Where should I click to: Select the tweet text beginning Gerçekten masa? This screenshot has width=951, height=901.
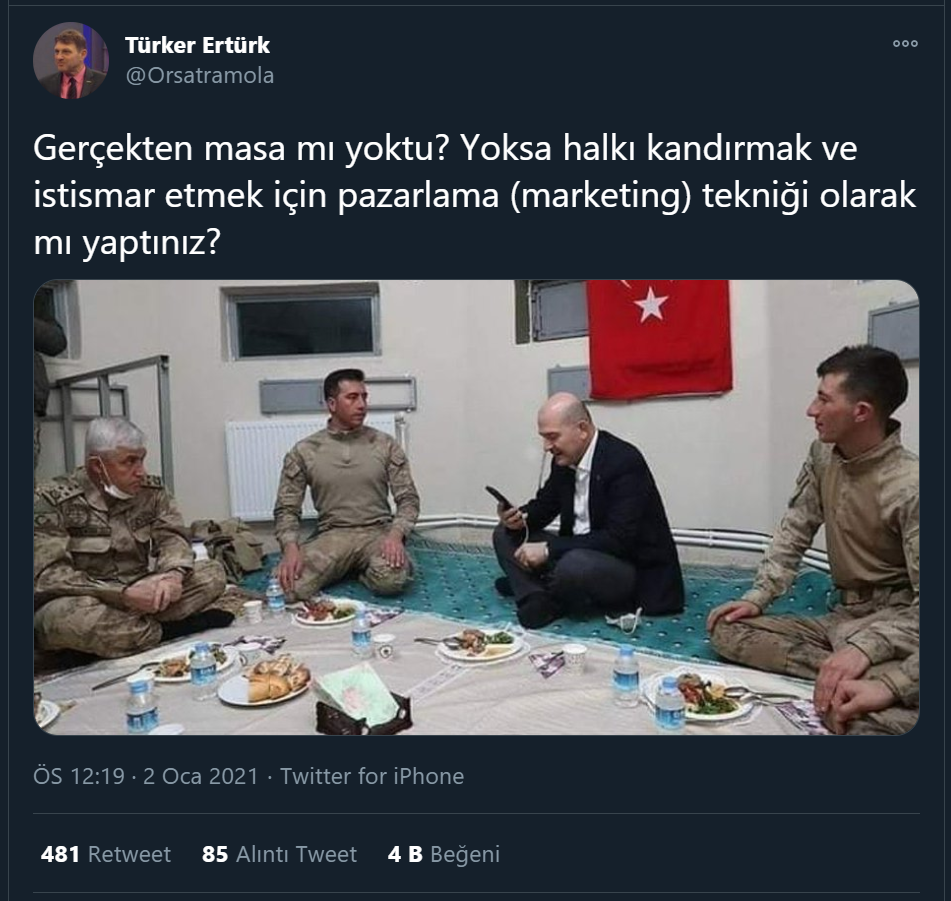tap(475, 195)
